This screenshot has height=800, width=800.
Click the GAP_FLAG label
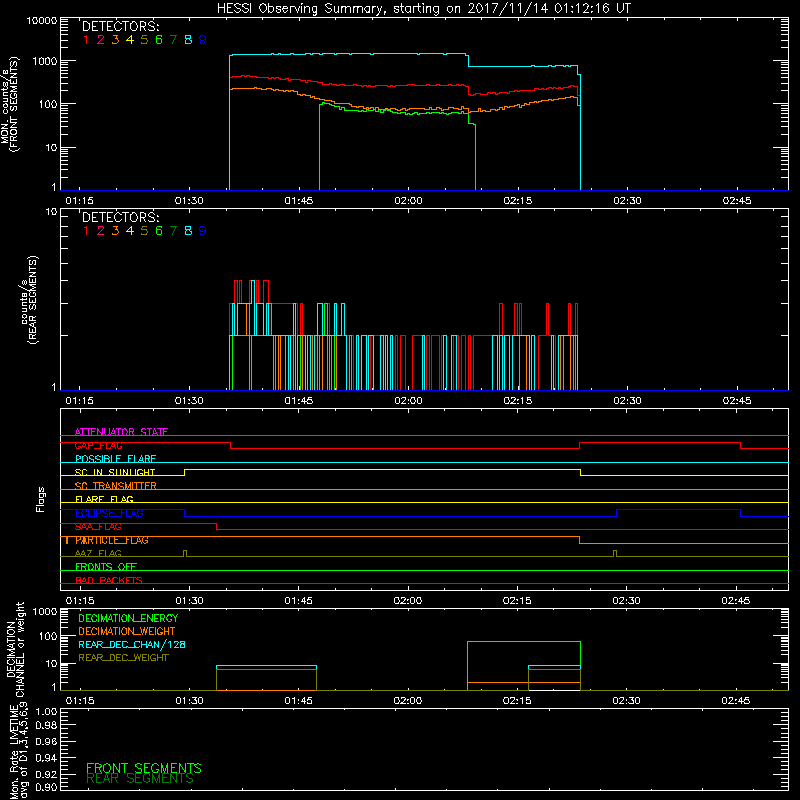99,445
